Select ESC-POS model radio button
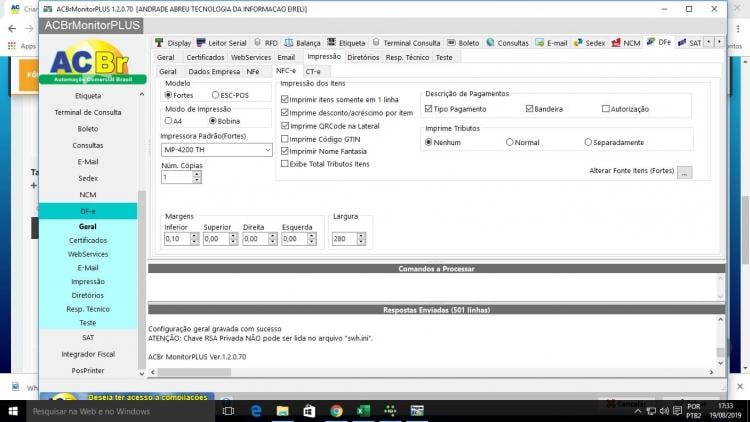750x422 pixels. tap(215, 95)
